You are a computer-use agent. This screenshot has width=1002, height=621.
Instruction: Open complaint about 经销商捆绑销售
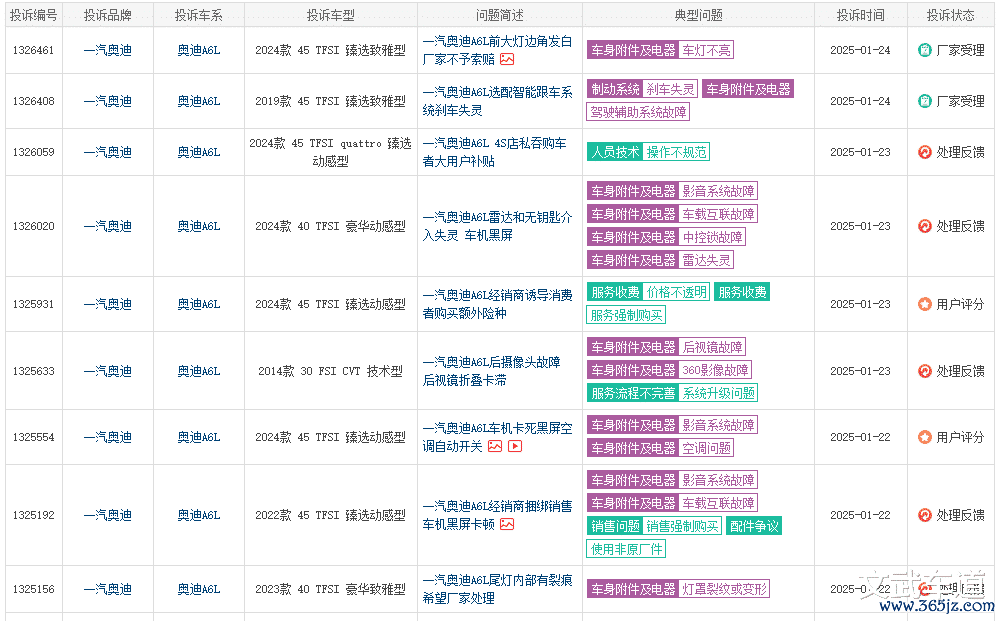[x=497, y=515]
